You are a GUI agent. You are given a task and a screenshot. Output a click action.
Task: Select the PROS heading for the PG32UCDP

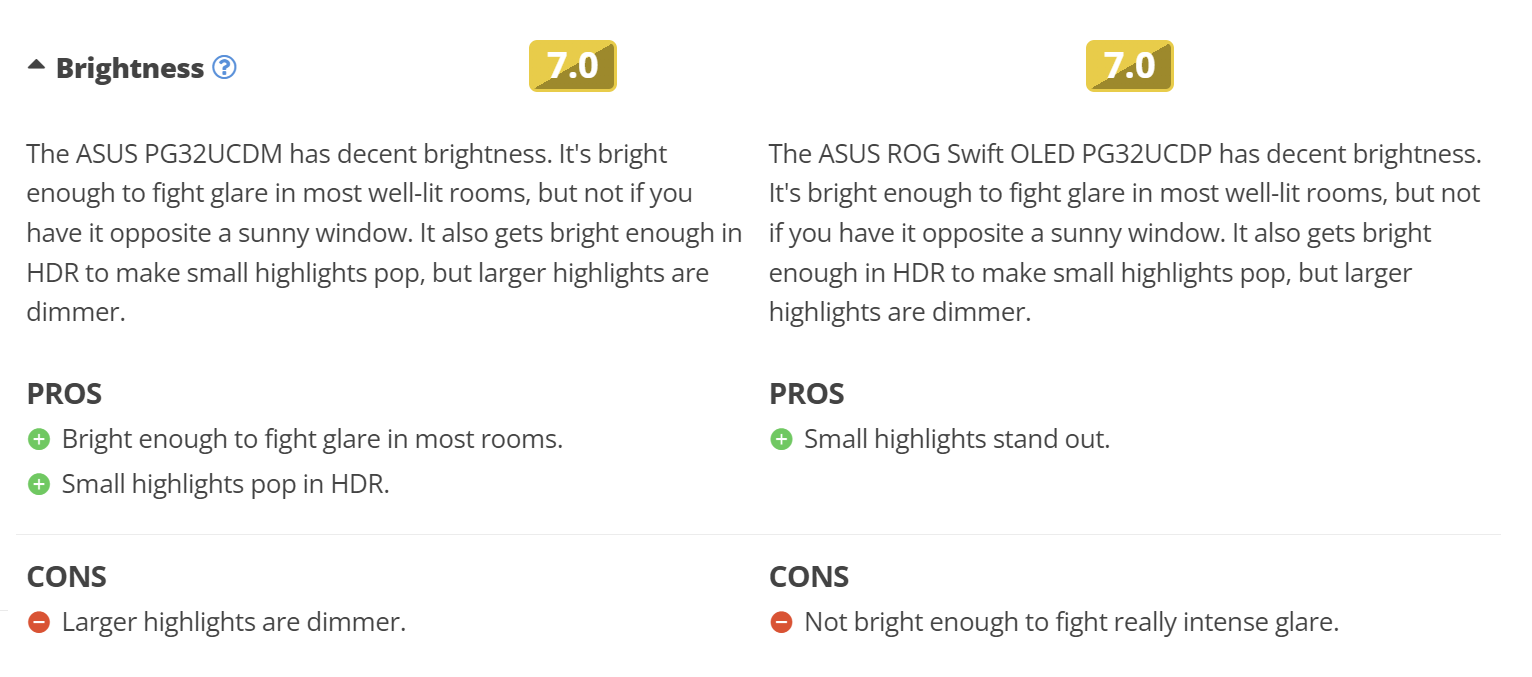coord(806,394)
